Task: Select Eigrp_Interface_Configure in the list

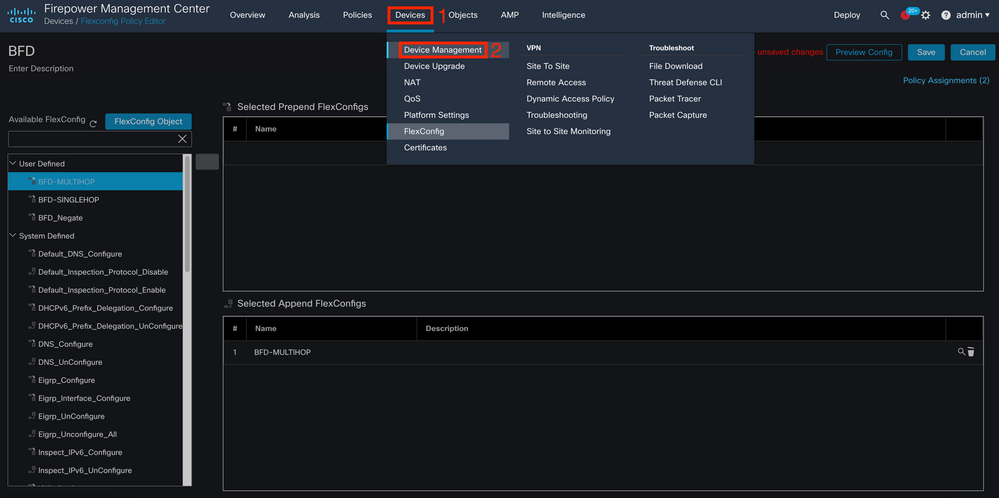Action: (84, 398)
